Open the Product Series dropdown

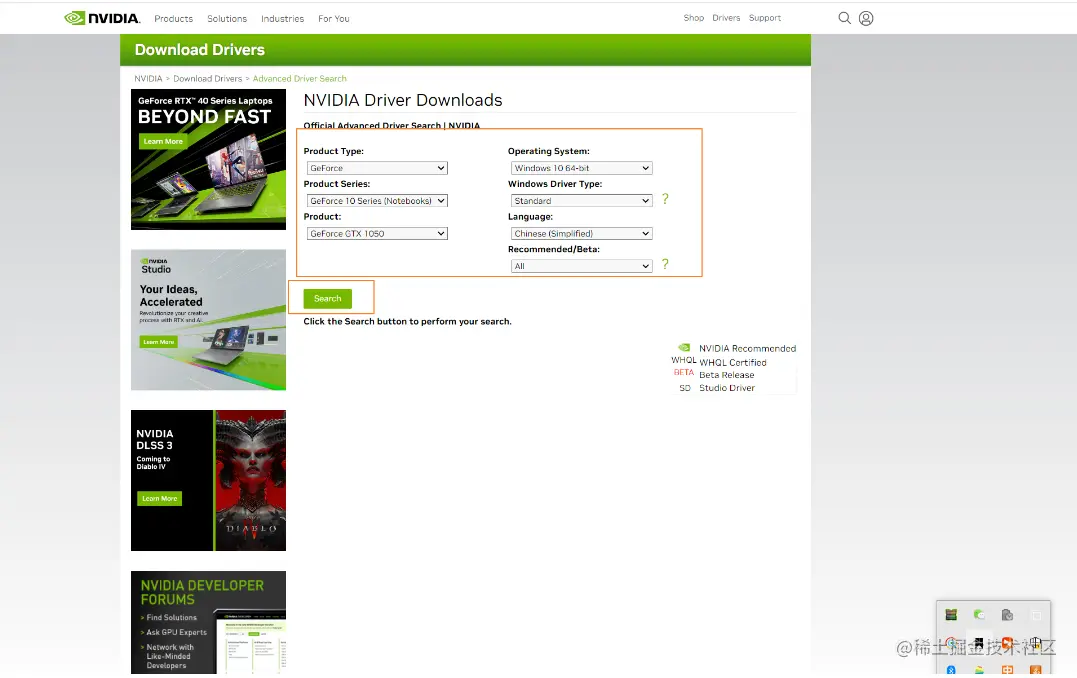pyautogui.click(x=377, y=201)
